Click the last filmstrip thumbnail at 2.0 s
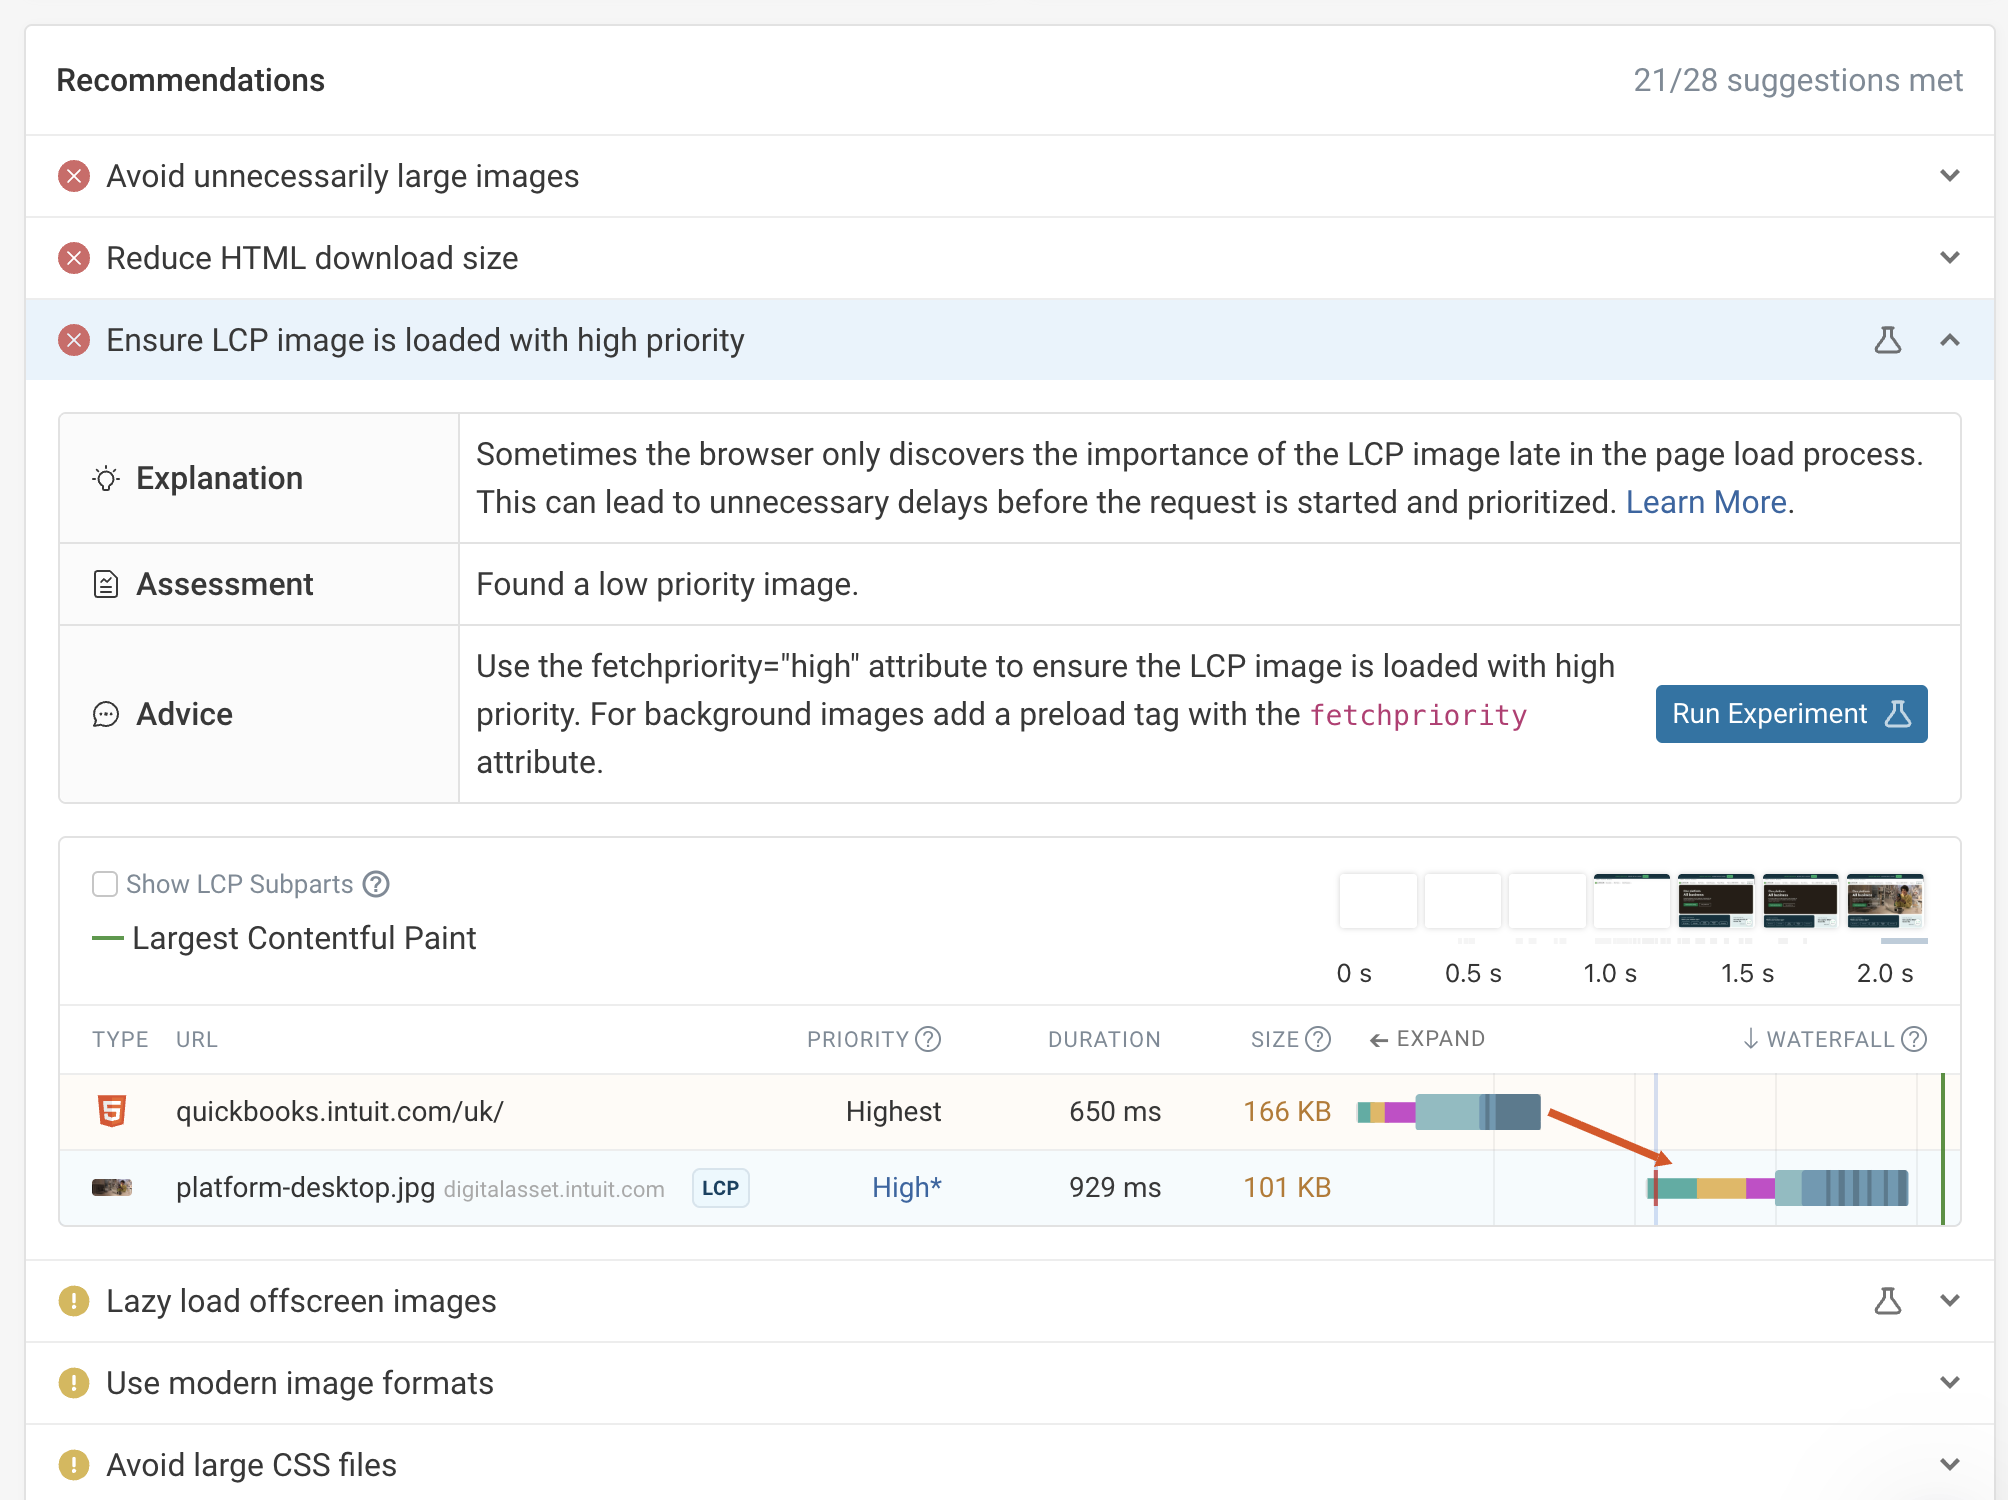 click(1884, 901)
